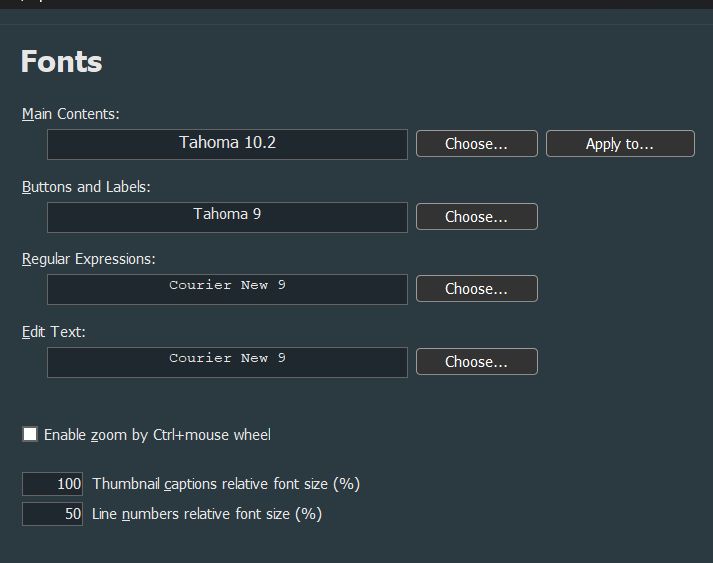Screen dimensions: 713x563
Task: Click Thumbnail captions relative font size label
Action: click(225, 484)
